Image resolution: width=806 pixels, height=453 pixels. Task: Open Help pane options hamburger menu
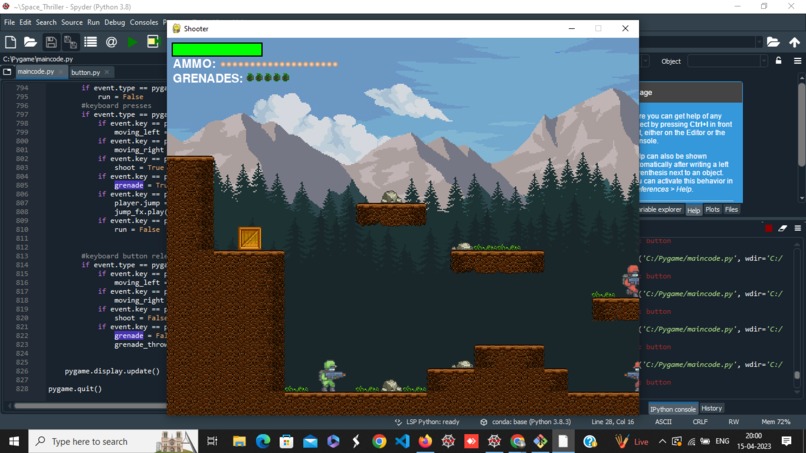797,61
